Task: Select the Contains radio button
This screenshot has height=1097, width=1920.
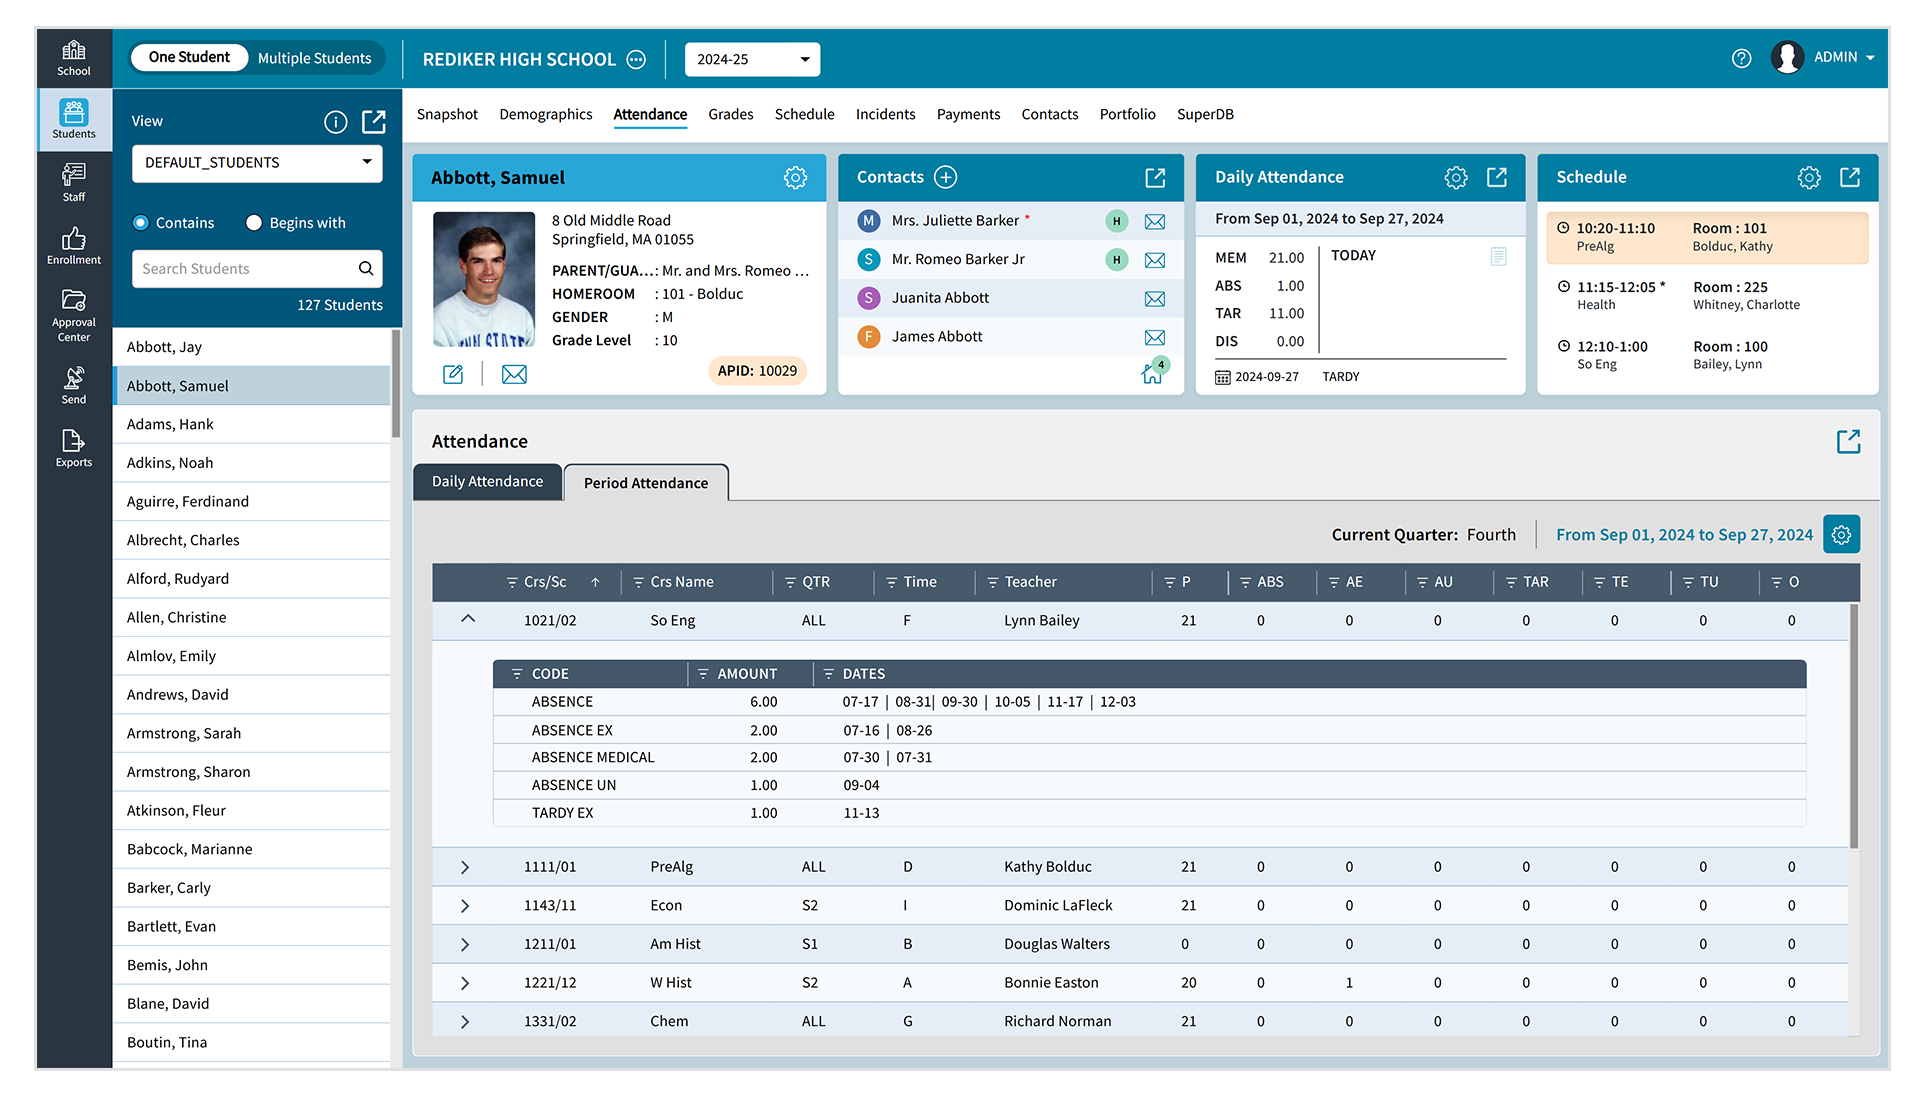Action: point(141,223)
